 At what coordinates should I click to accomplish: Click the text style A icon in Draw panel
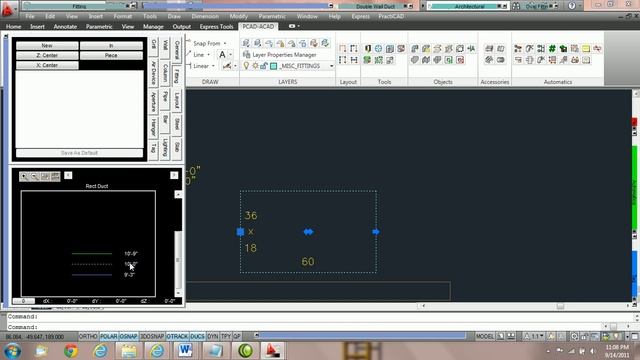[x=222, y=54]
